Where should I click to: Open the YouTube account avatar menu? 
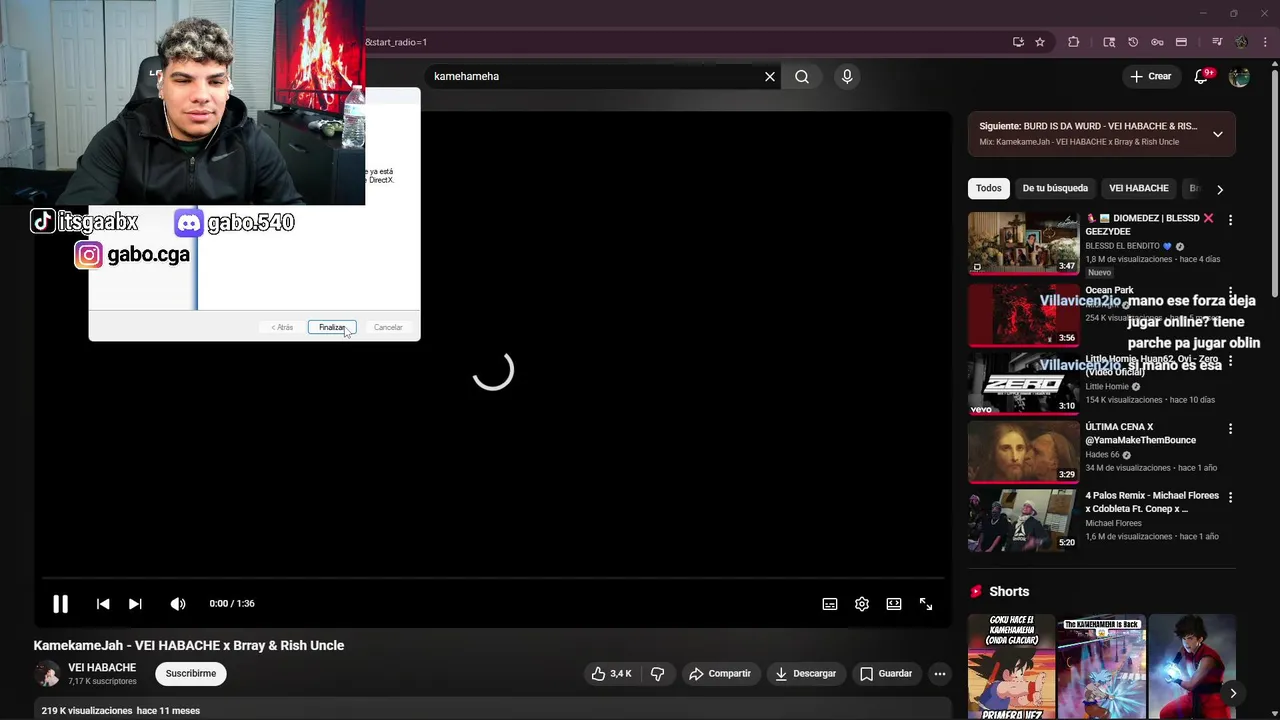1239,77
